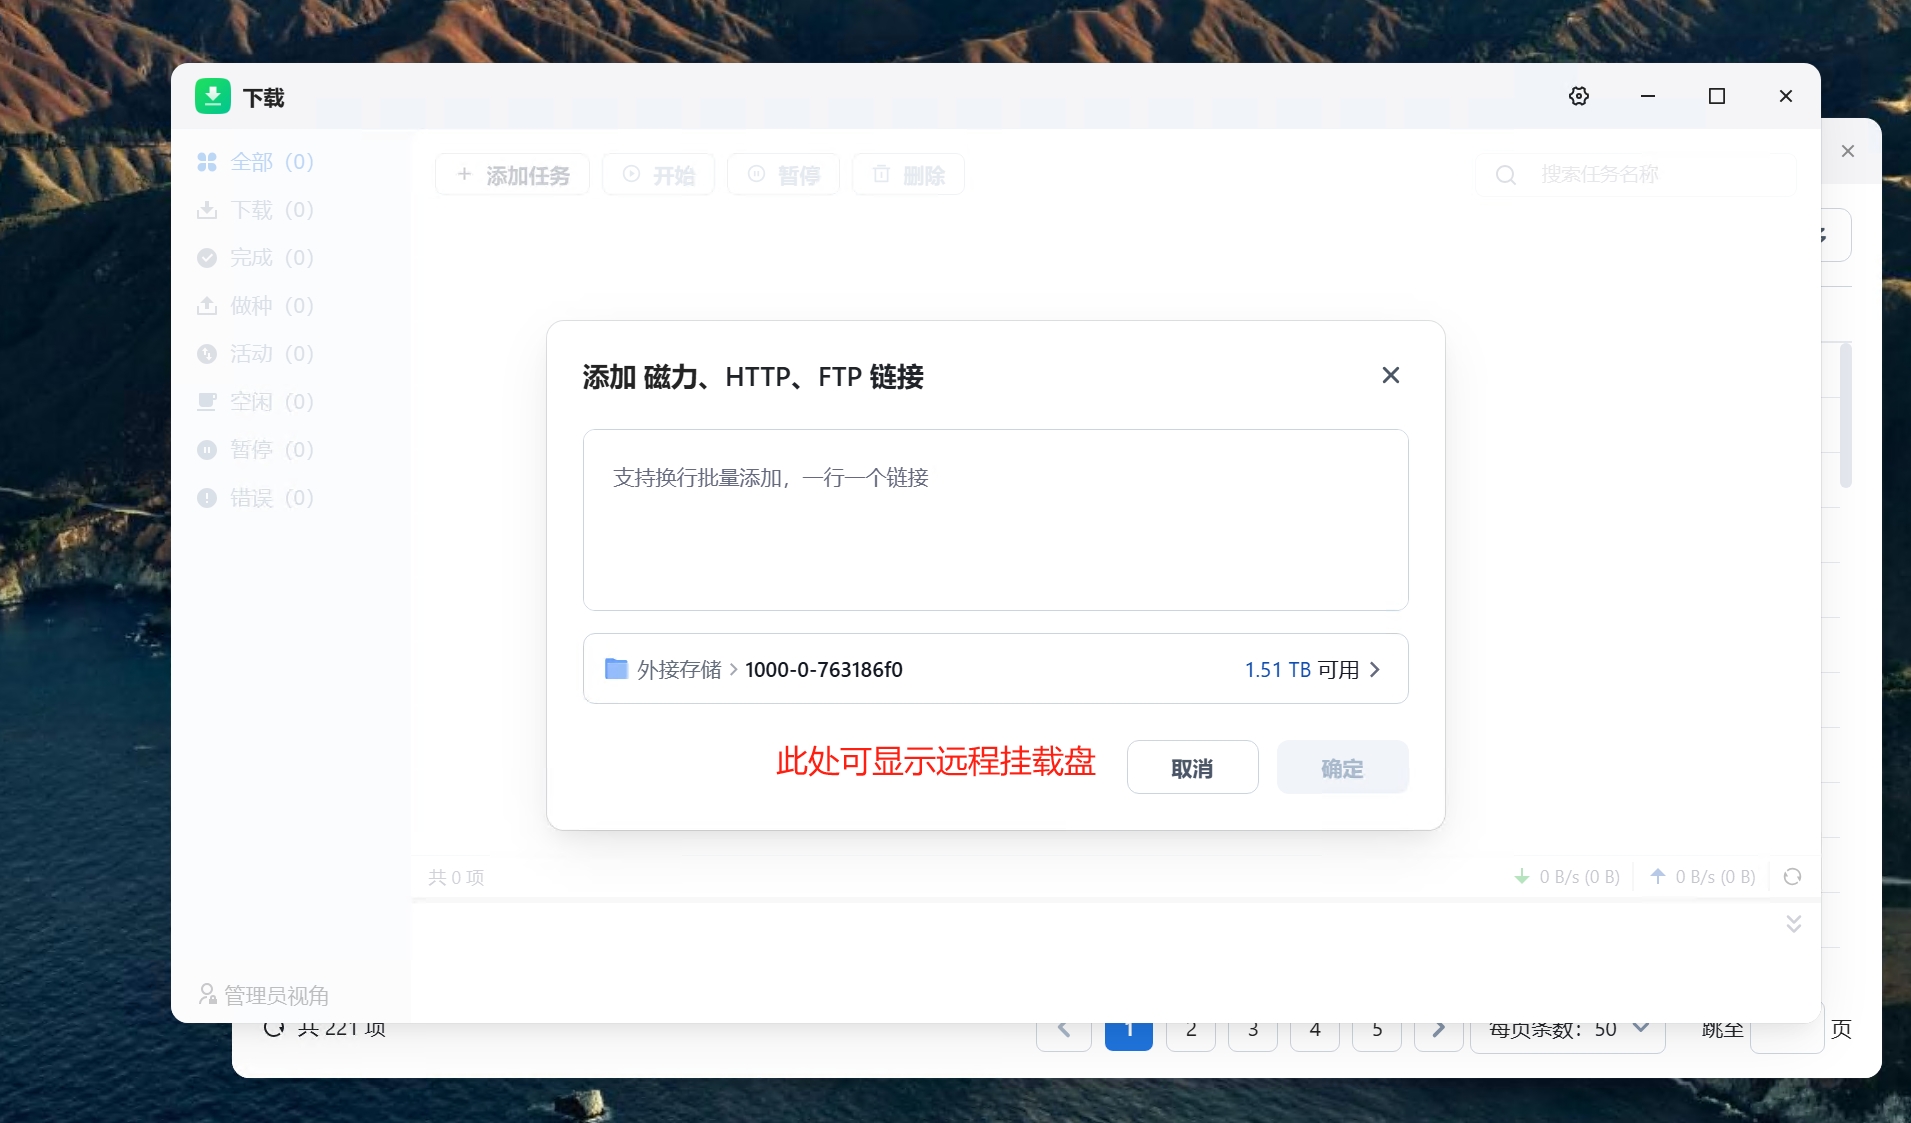Close the add link dialog
Viewport: 1911px width, 1123px height.
(1390, 375)
